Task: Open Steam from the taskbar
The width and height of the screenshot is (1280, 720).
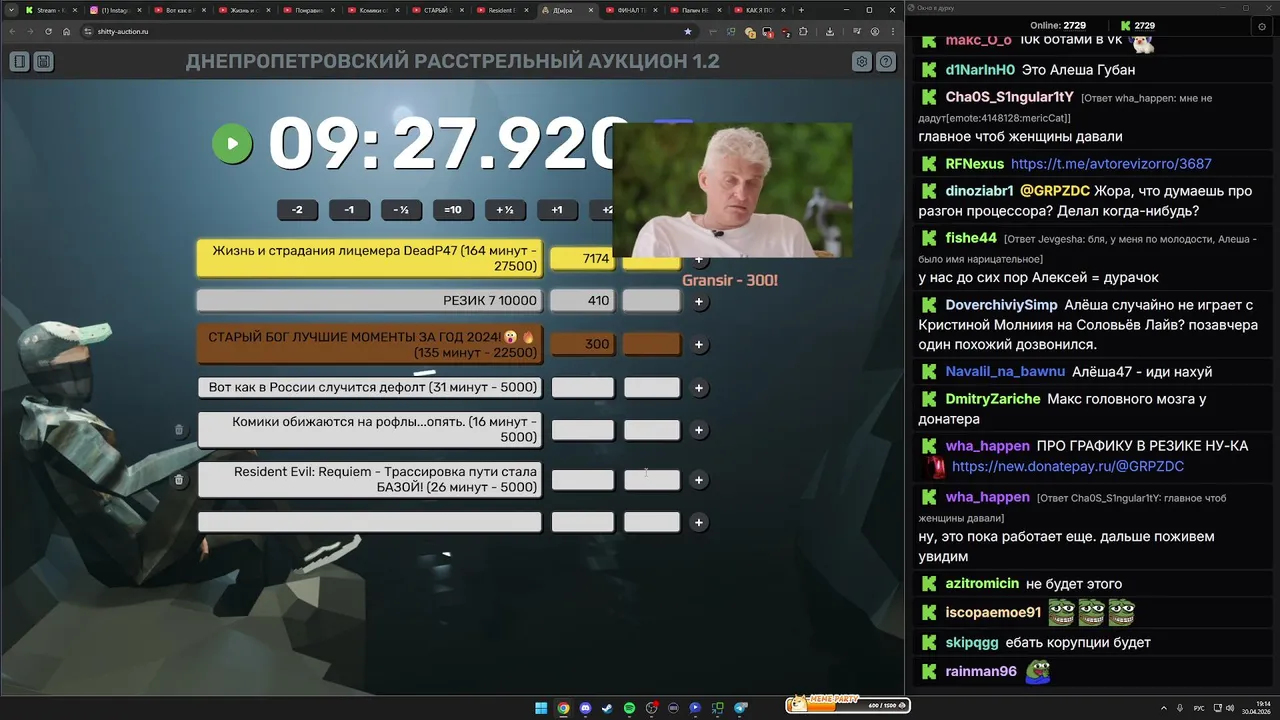Action: tap(607, 708)
